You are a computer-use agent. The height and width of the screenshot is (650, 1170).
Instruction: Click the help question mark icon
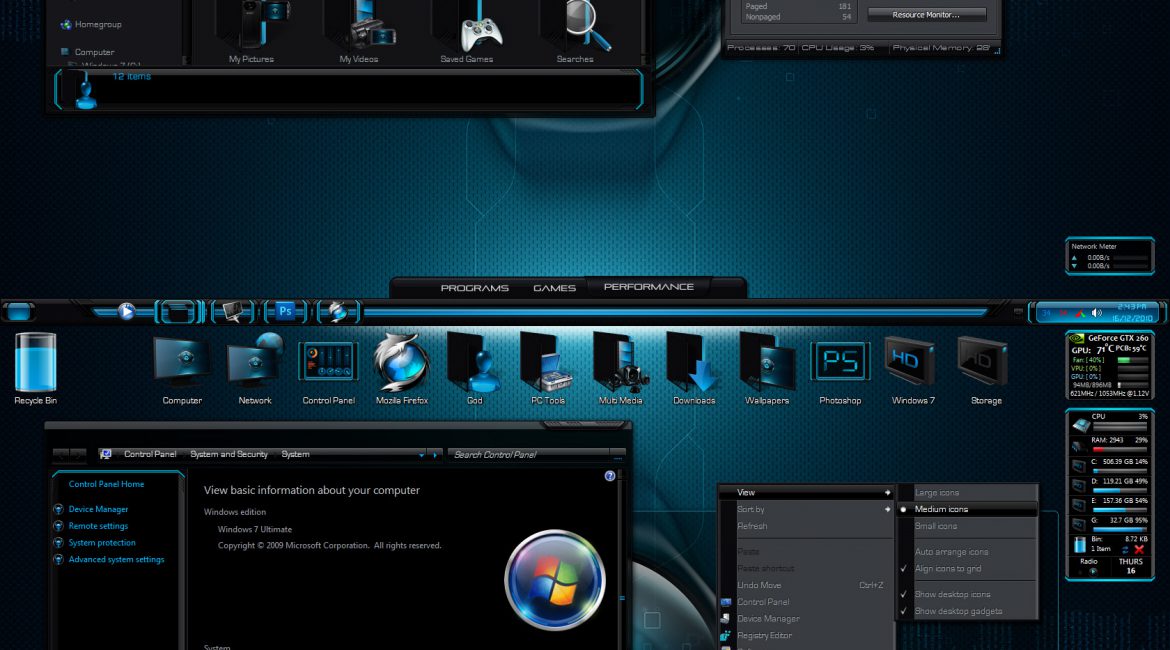click(610, 476)
